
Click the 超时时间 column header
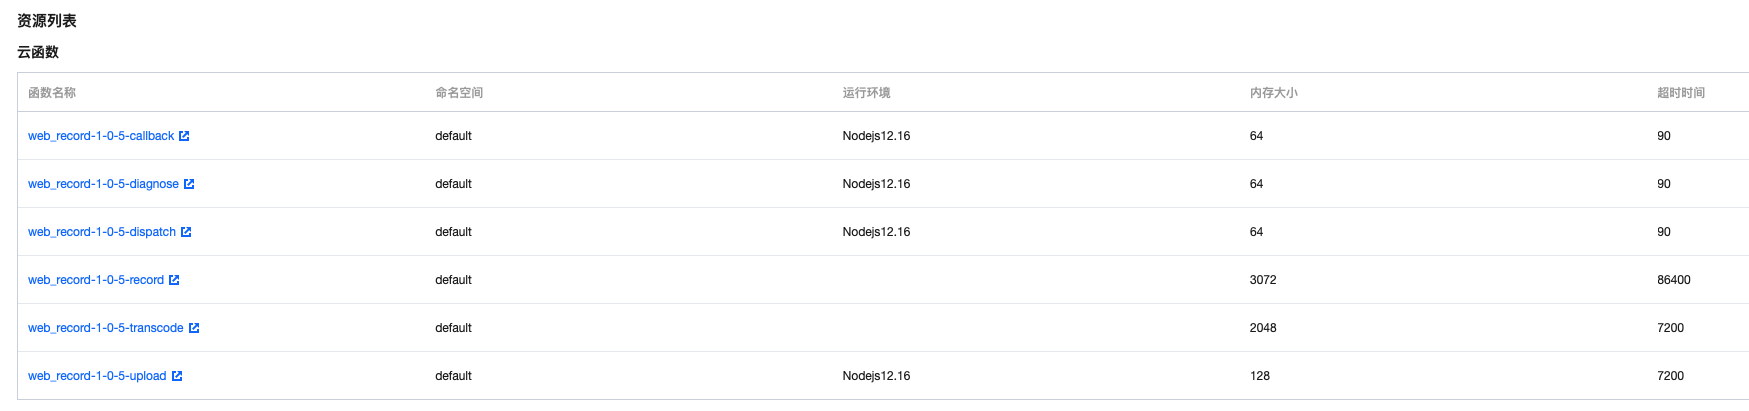tap(1681, 93)
